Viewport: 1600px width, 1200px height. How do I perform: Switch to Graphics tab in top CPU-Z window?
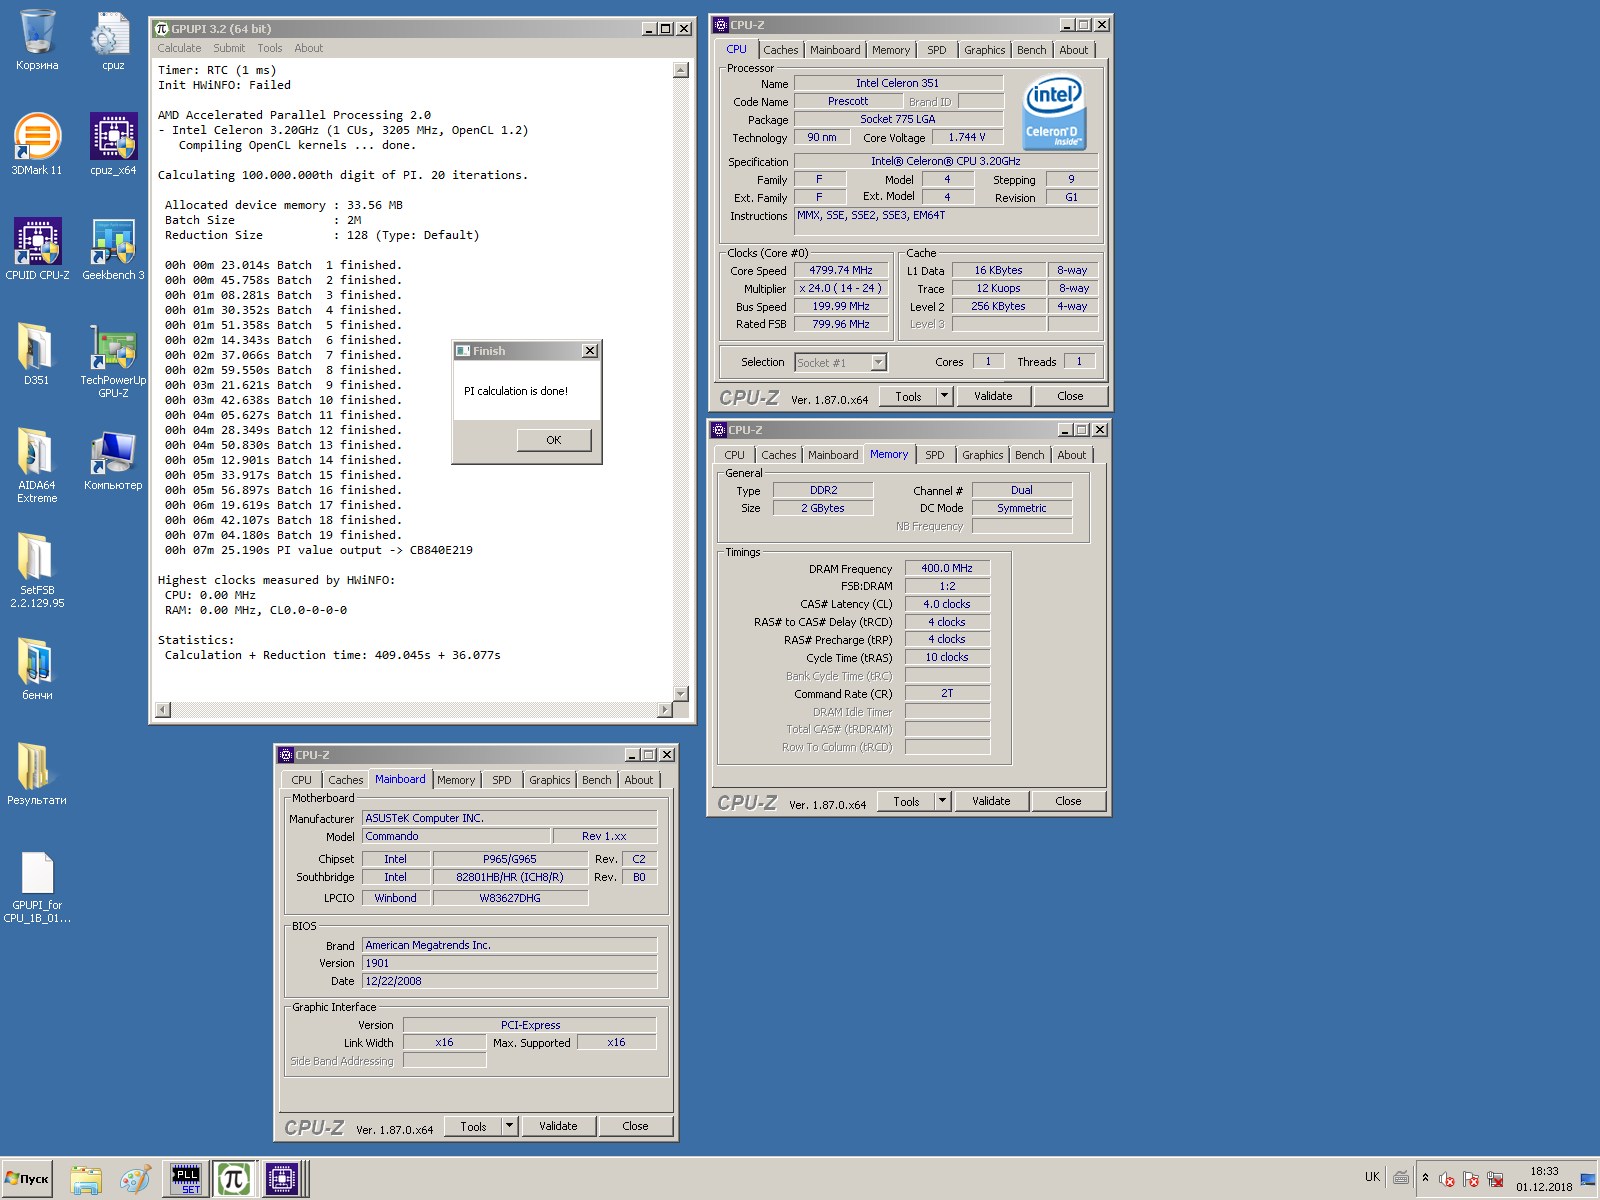pos(985,50)
